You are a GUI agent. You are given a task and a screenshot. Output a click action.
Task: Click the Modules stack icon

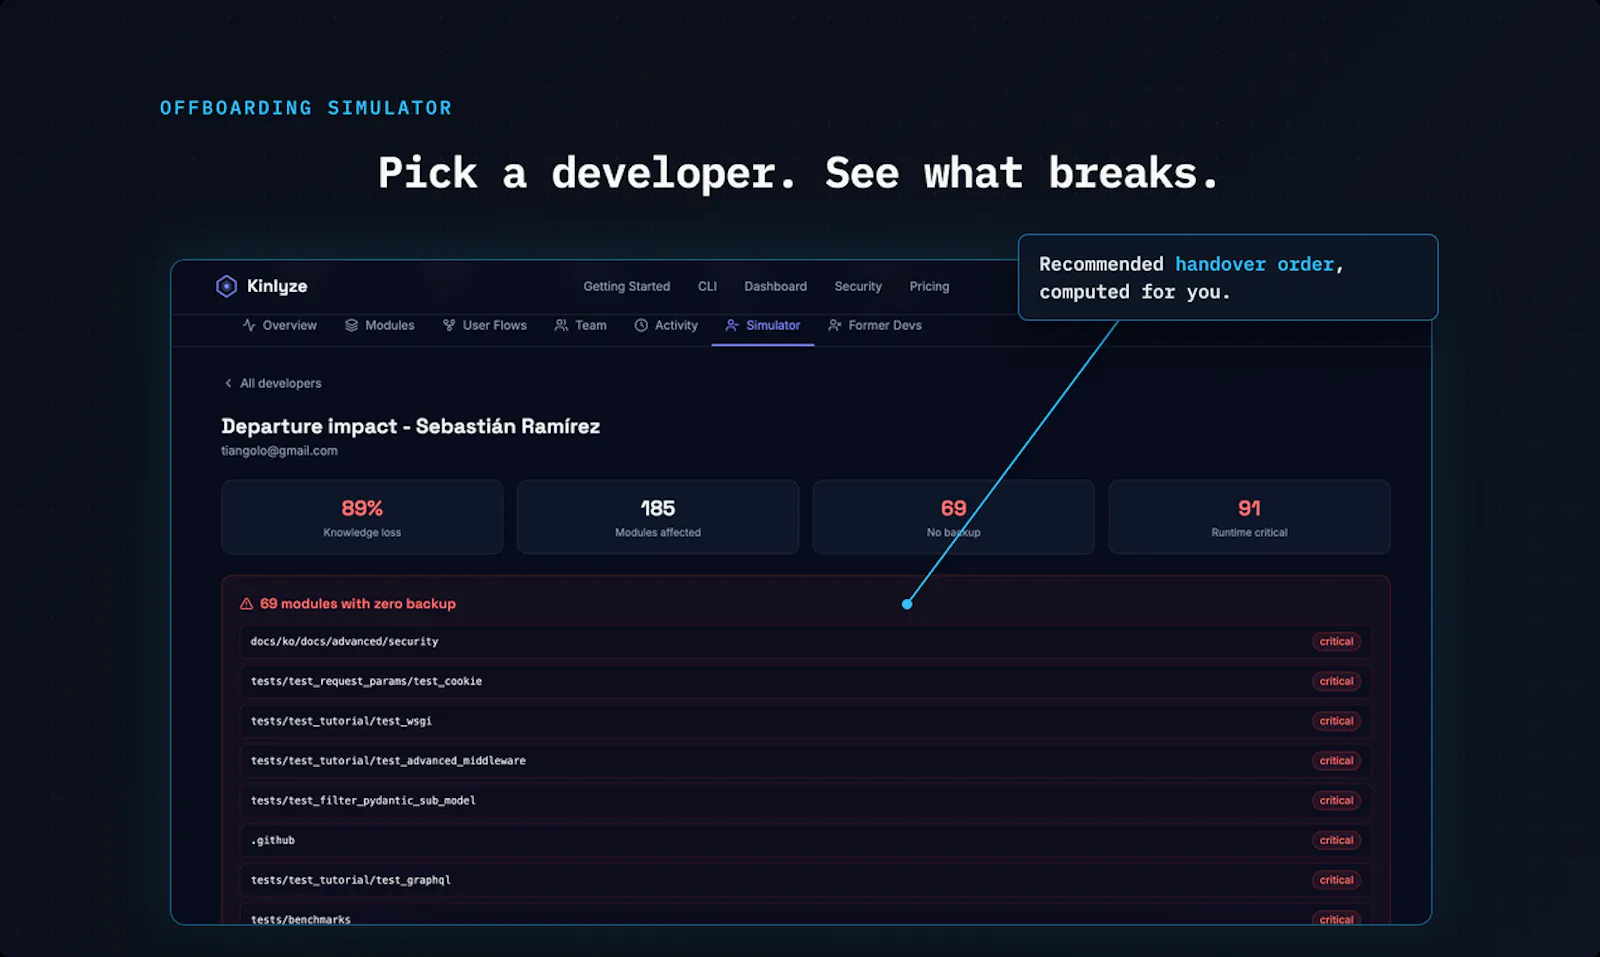pyautogui.click(x=351, y=325)
